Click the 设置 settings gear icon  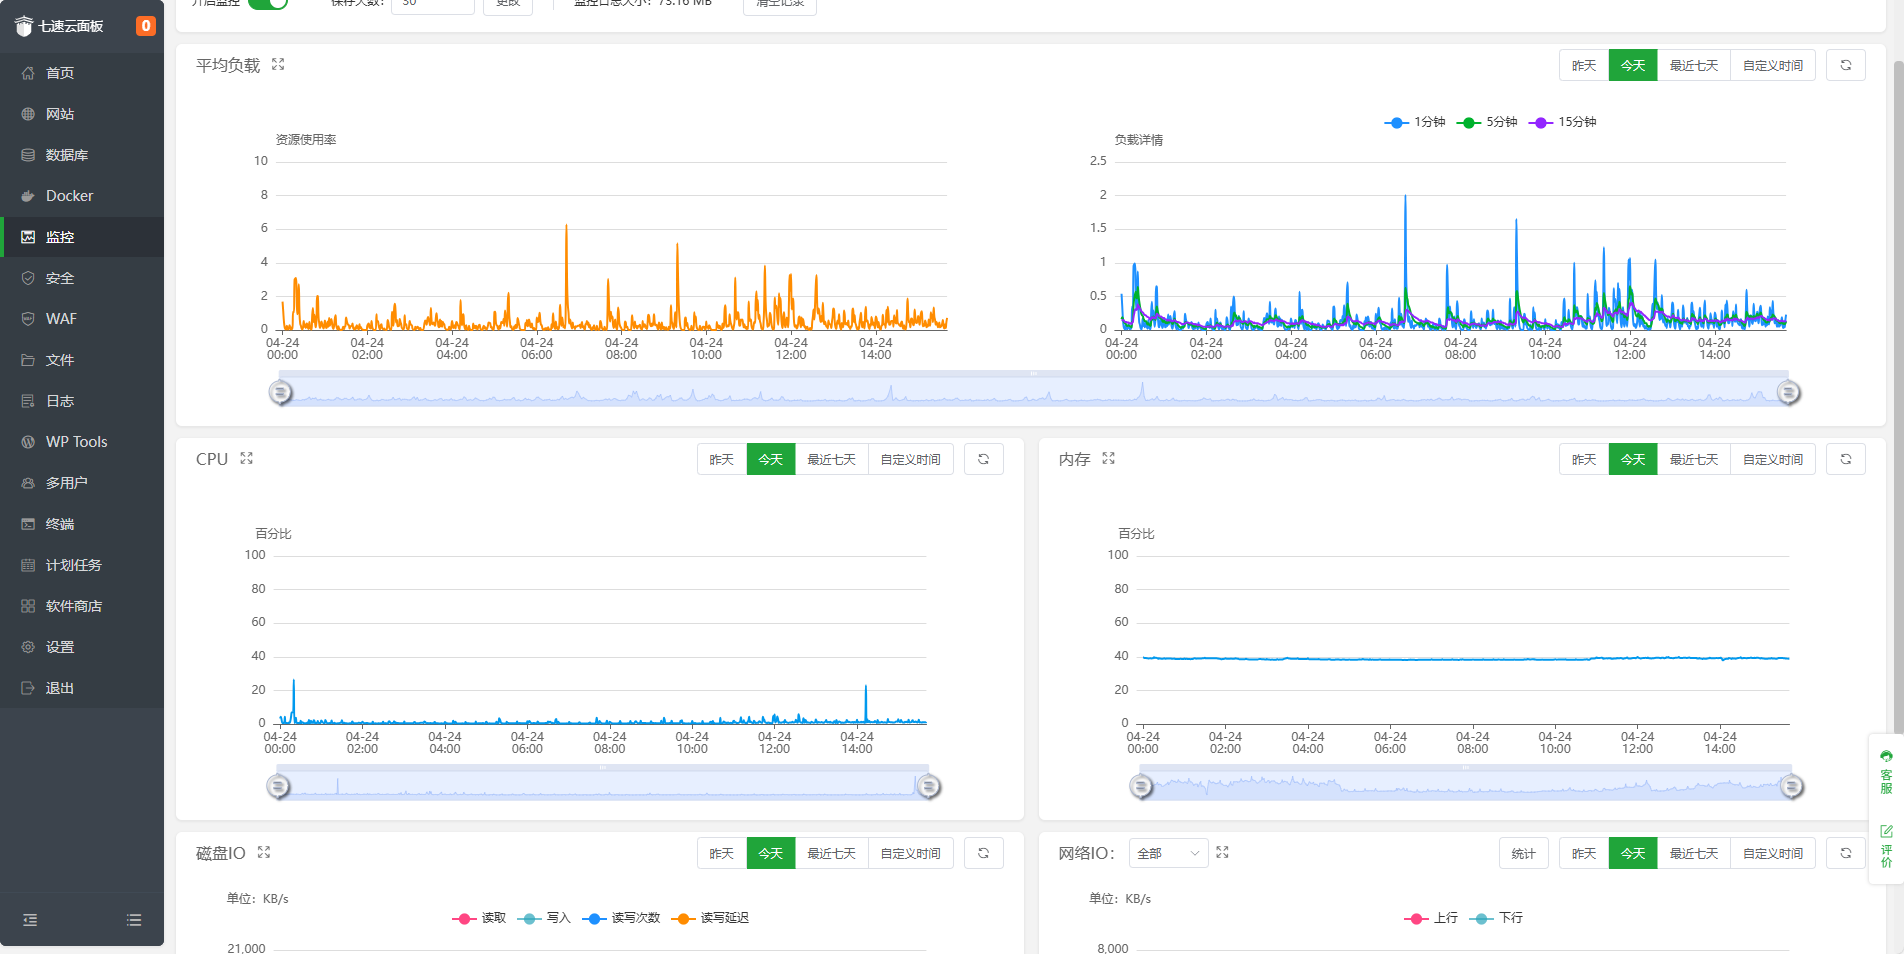[x=28, y=647]
